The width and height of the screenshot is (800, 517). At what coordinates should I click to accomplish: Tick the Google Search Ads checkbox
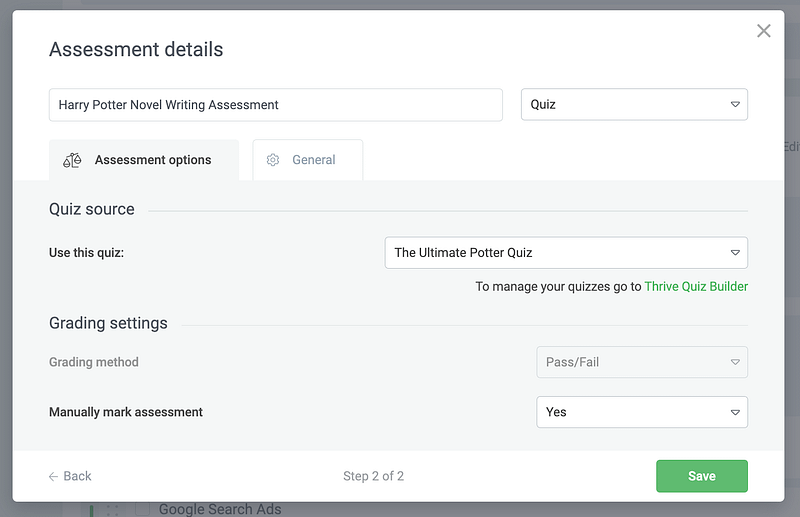pyautogui.click(x=142, y=510)
